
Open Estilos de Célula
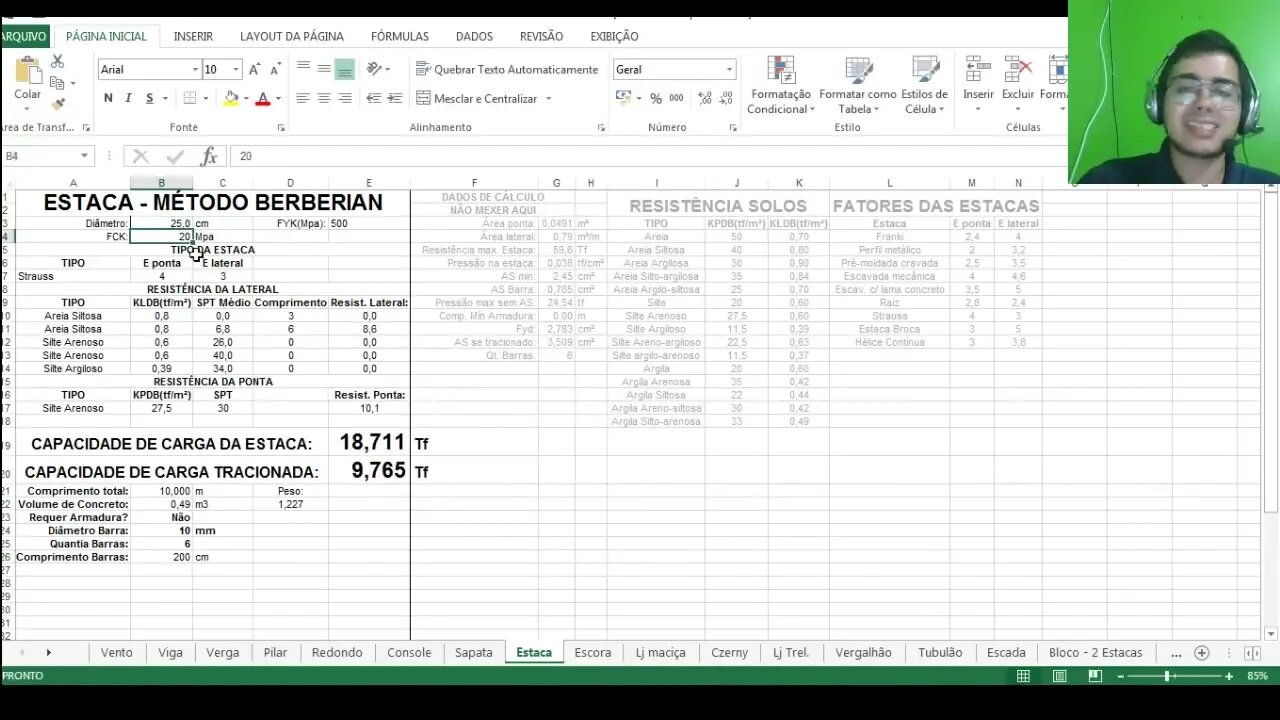(x=924, y=85)
